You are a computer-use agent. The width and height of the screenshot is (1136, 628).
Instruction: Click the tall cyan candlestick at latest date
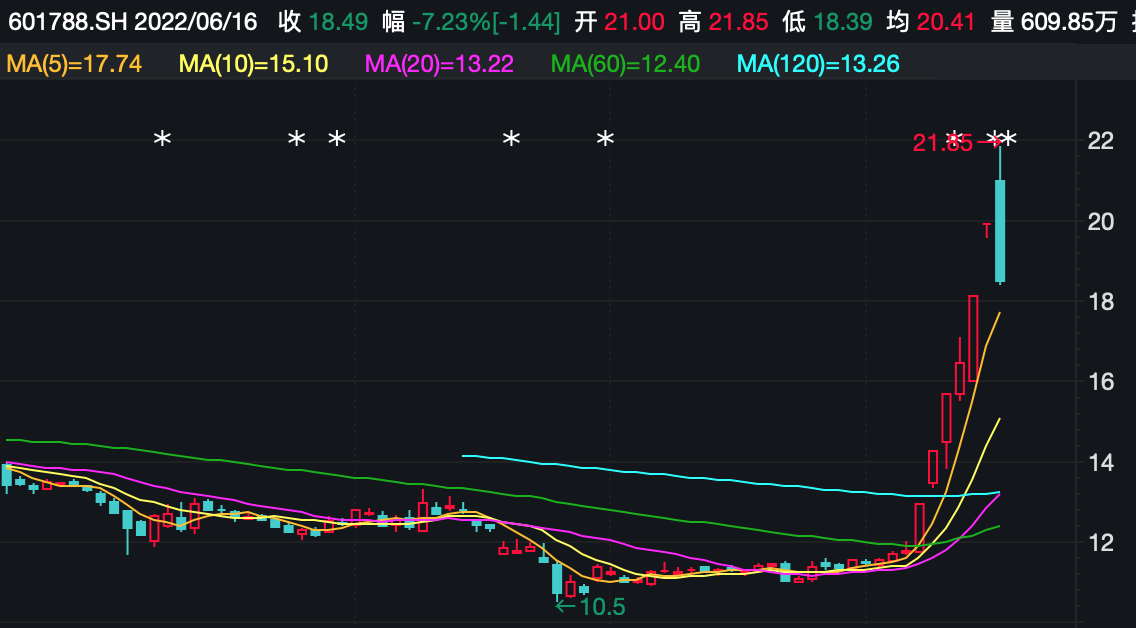tap(1000, 230)
